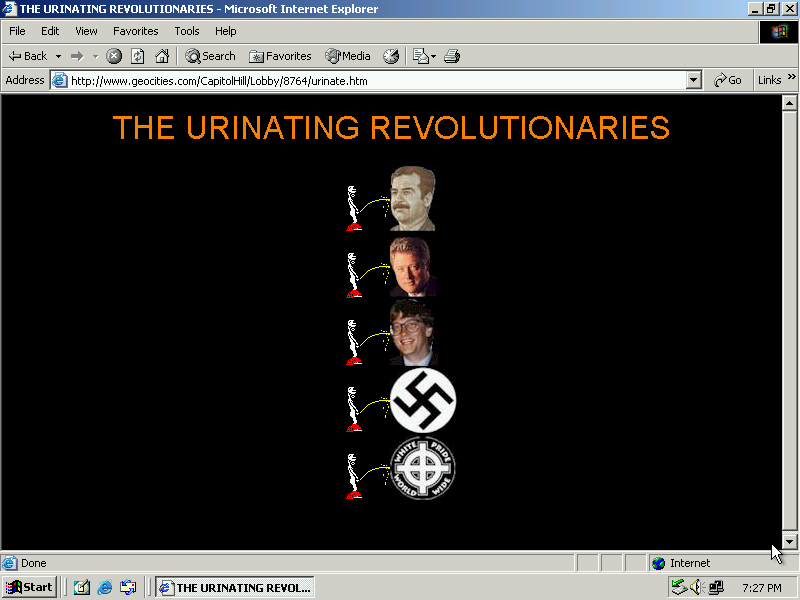Click the stick figure beside the glasses portrait
Image resolution: width=800 pixels, height=600 pixels.
pyautogui.click(x=354, y=342)
